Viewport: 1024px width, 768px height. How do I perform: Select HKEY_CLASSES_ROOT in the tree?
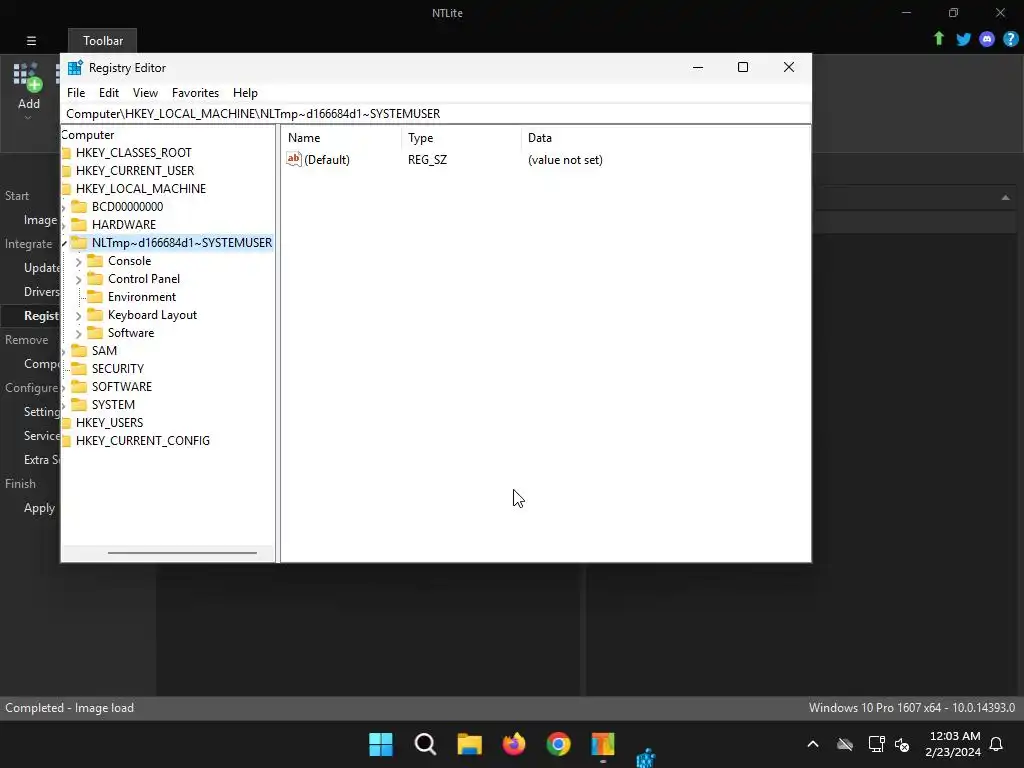tap(133, 153)
